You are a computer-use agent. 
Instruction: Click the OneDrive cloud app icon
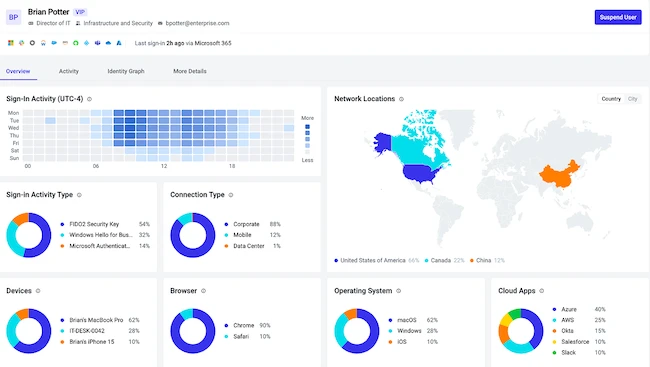click(x=108, y=43)
